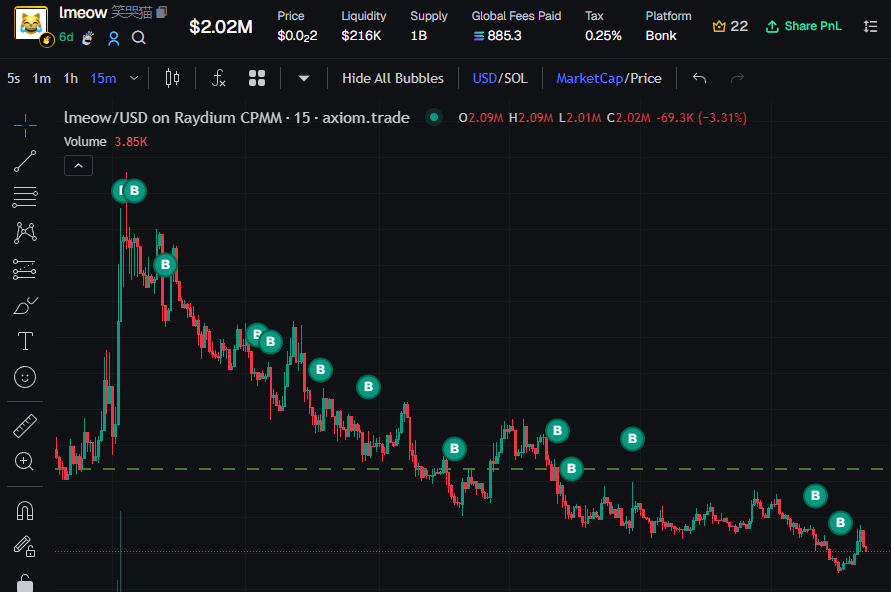891x592 pixels.
Task: Select the 15m timeframe
Action: pyautogui.click(x=103, y=78)
